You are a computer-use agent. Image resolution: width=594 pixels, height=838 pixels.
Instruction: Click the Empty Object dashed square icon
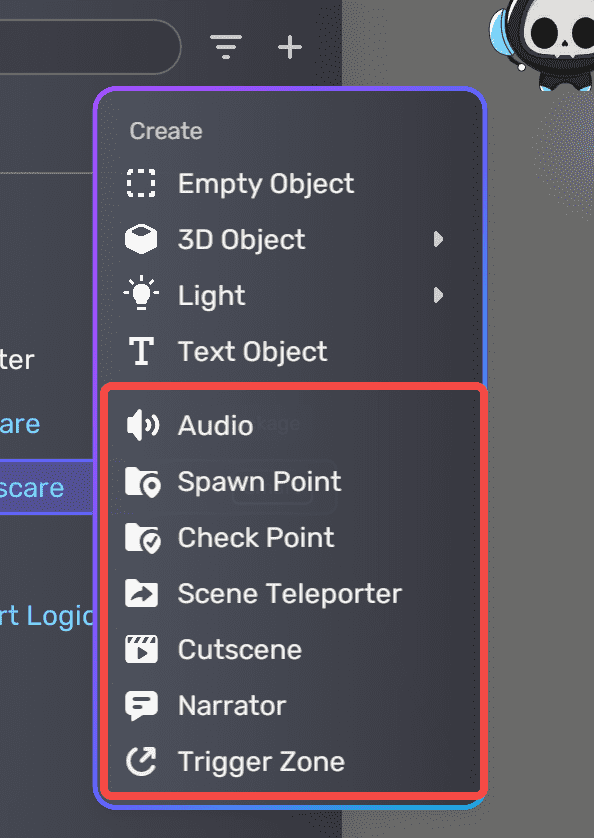(141, 183)
